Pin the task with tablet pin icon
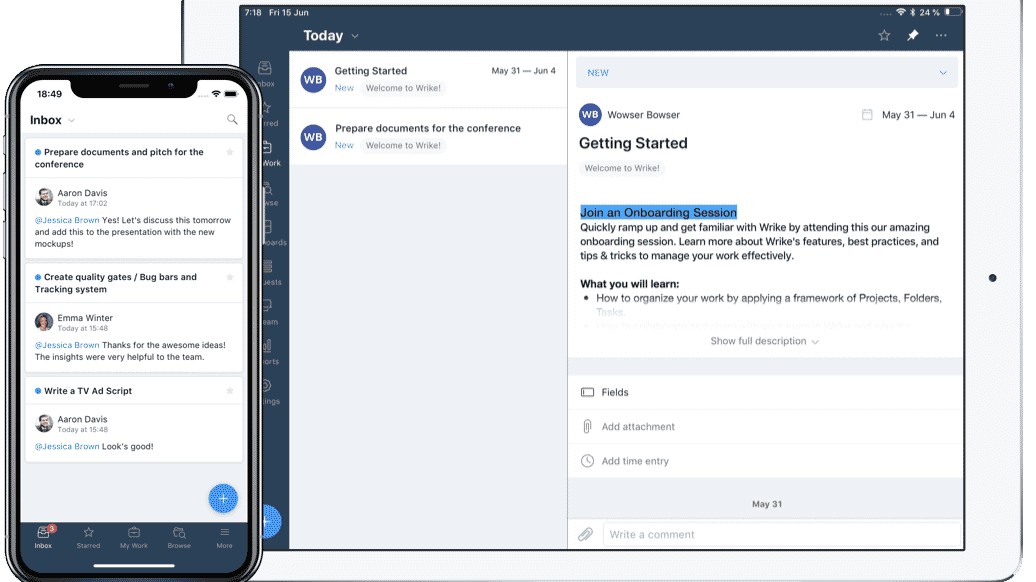The image size is (1036, 582). (912, 36)
